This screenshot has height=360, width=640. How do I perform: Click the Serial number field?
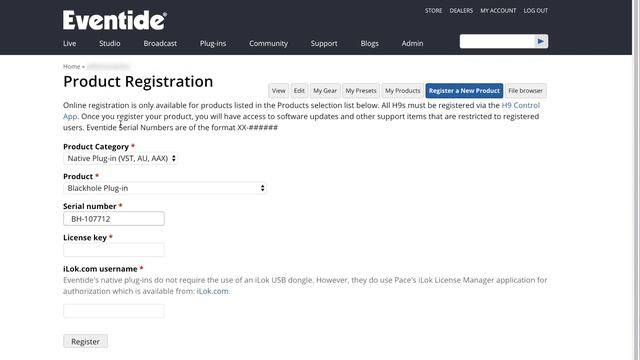(x=114, y=219)
